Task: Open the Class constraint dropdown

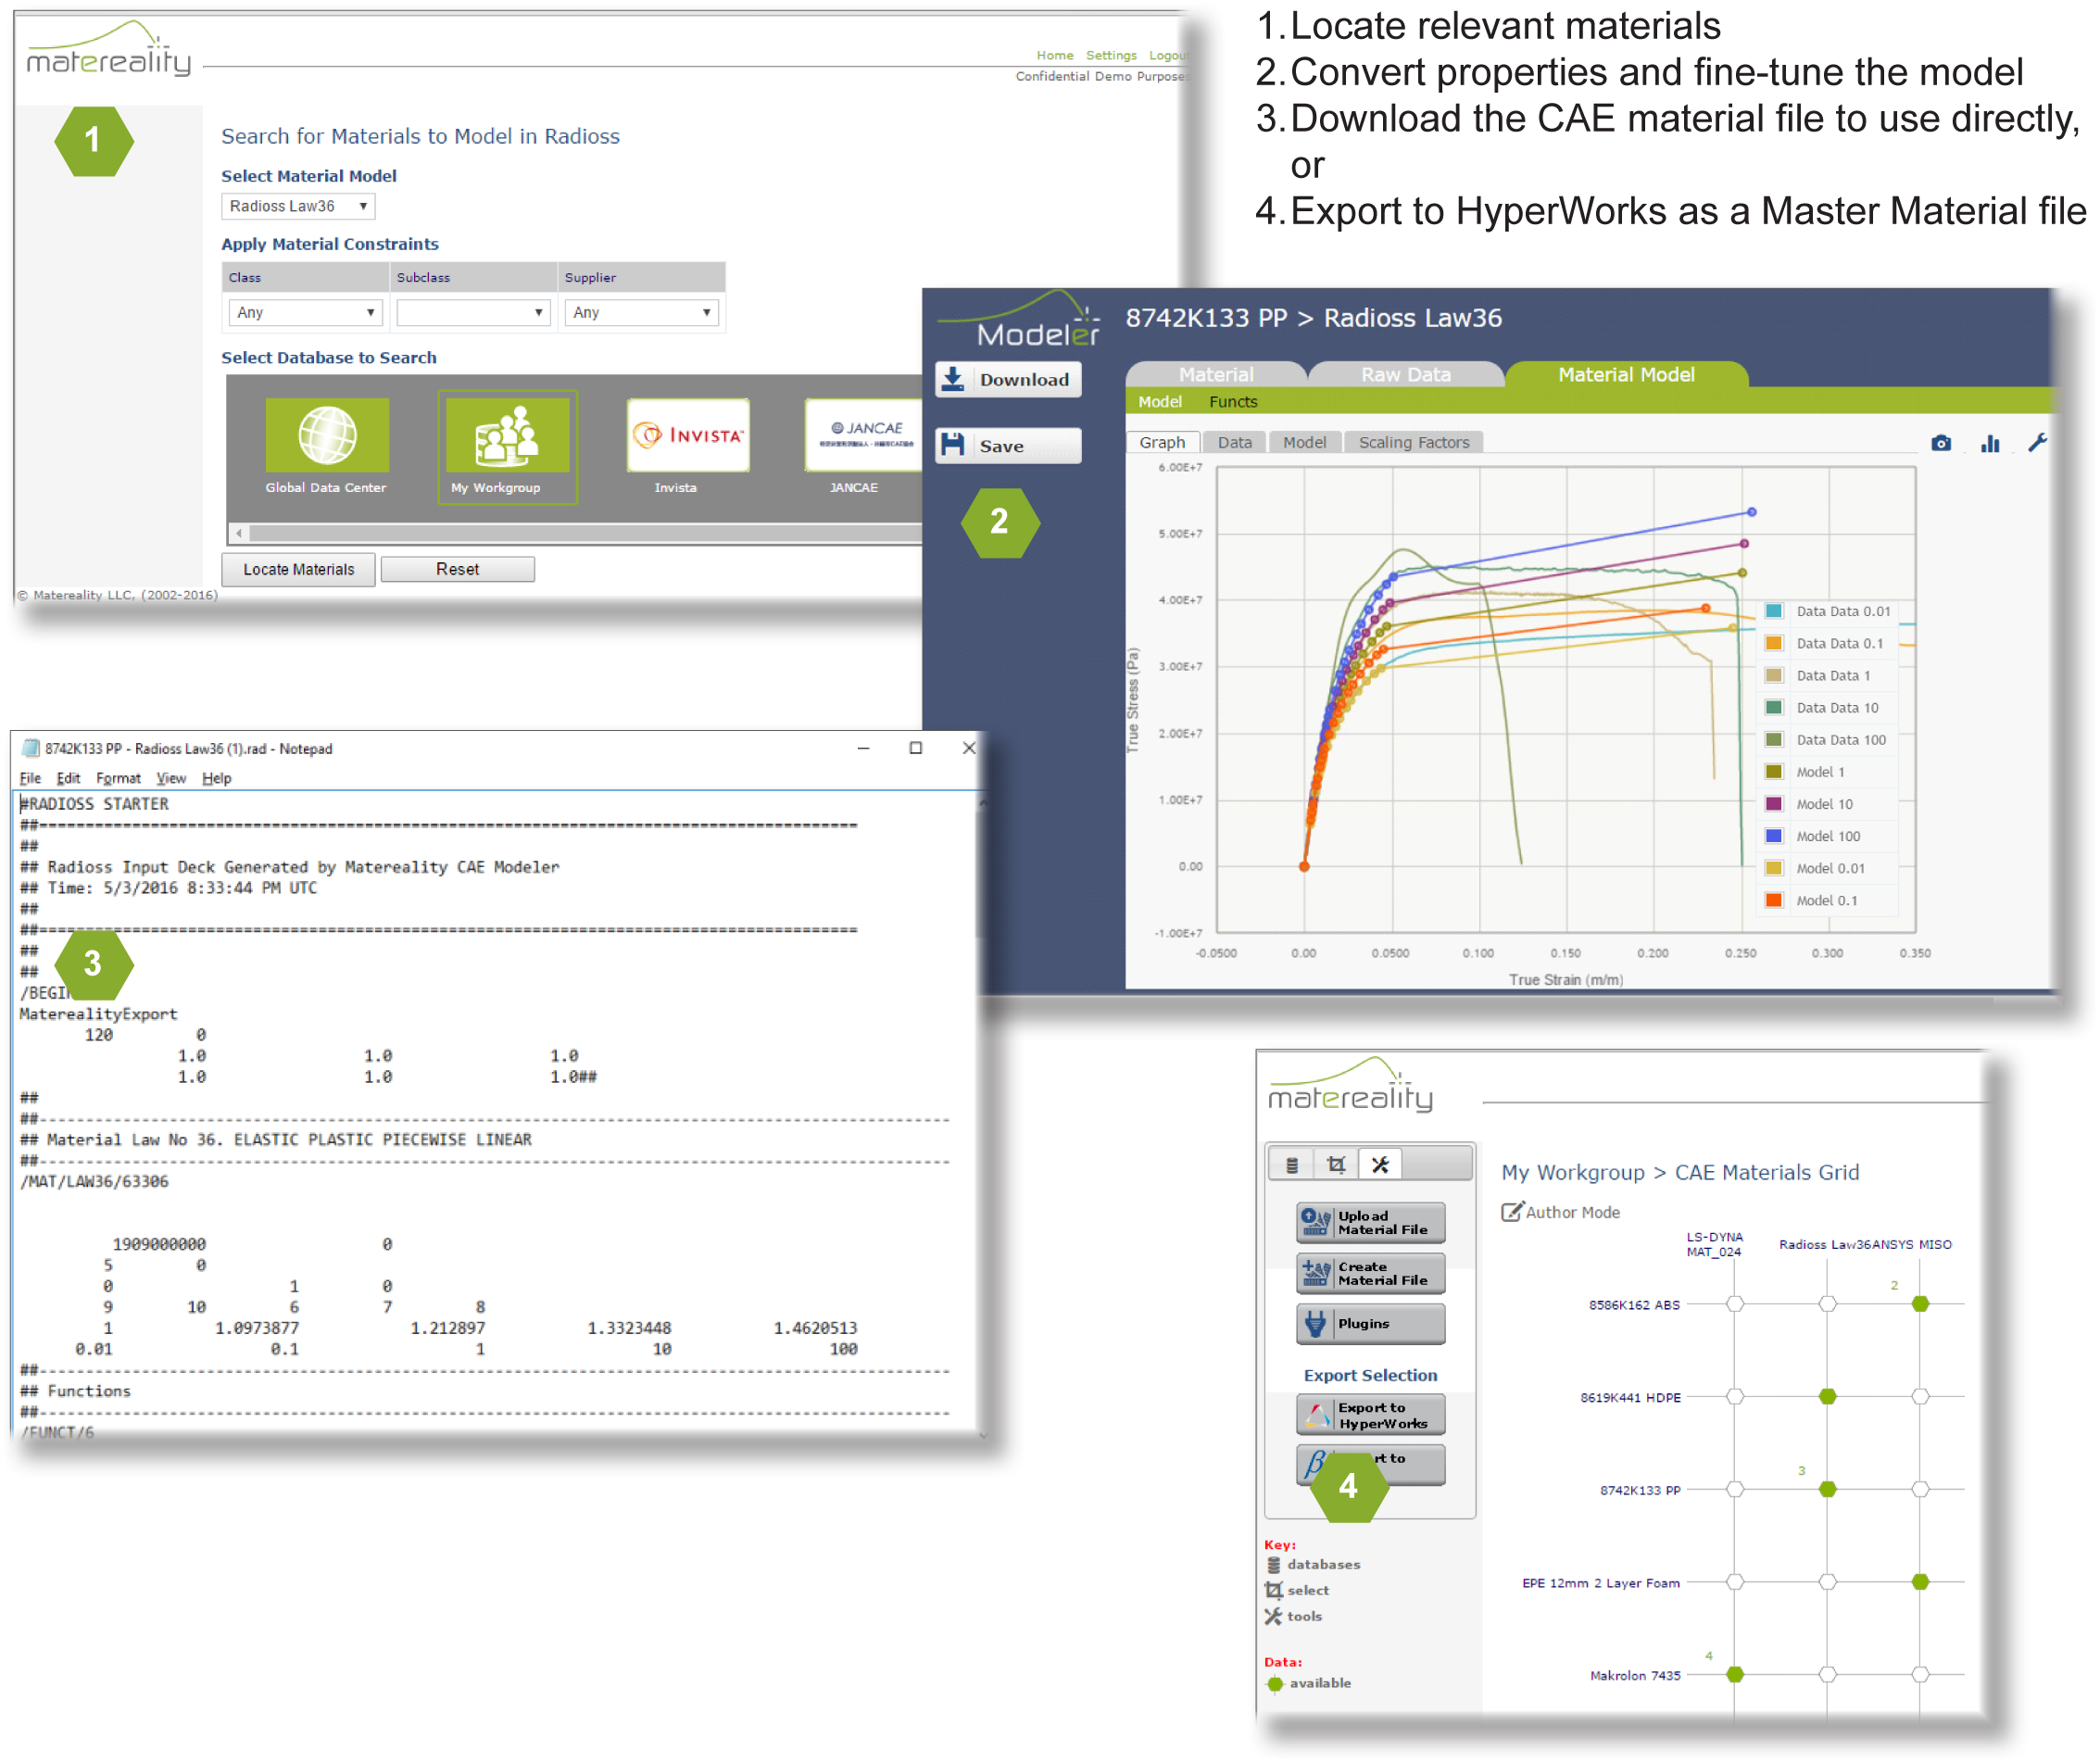Action: click(305, 313)
